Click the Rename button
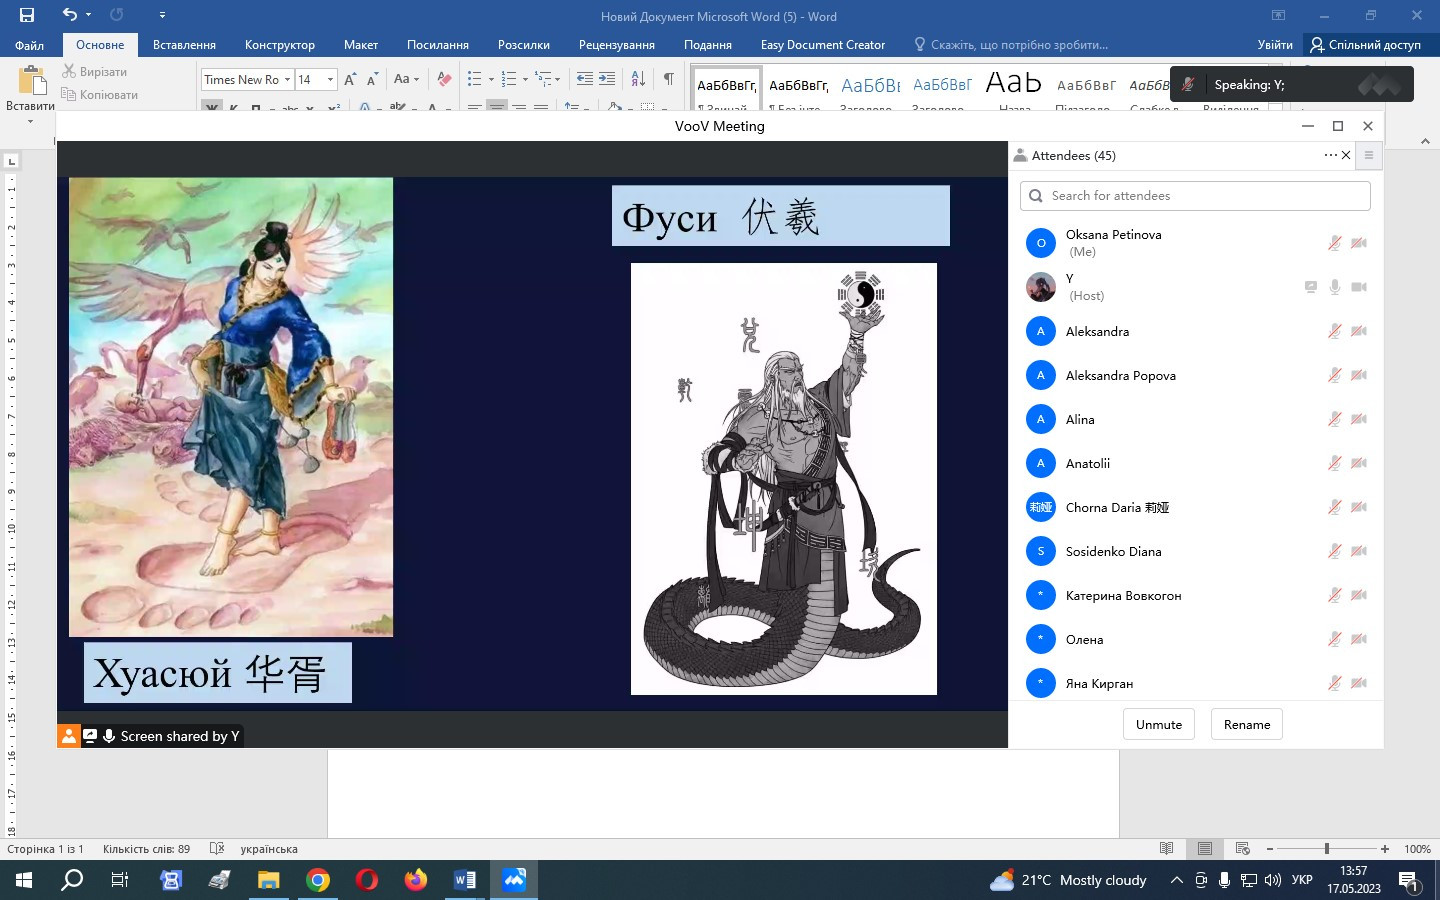Image resolution: width=1440 pixels, height=900 pixels. coord(1246,724)
